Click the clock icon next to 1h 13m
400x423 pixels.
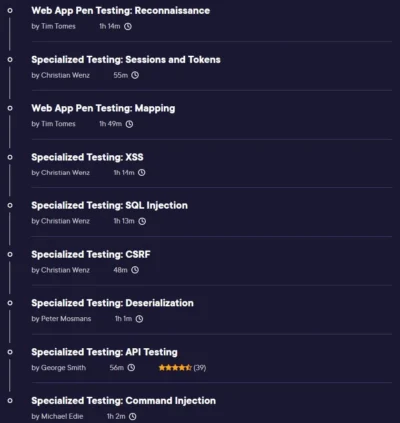[x=142, y=221]
